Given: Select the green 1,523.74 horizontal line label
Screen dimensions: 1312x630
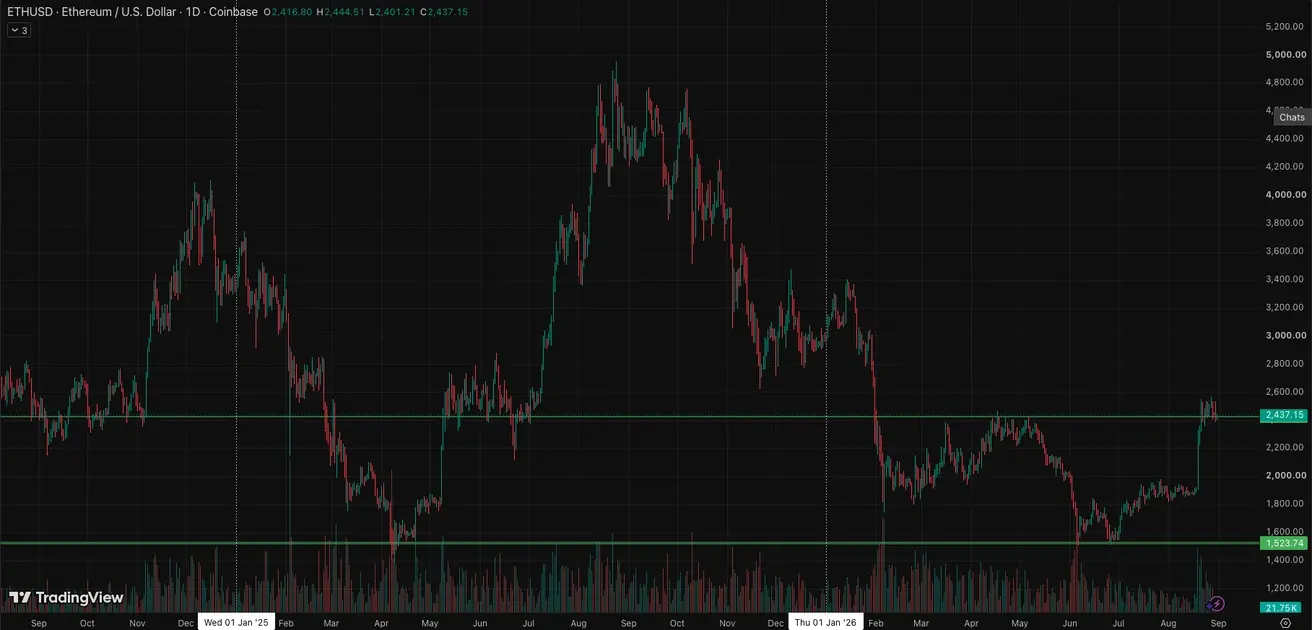Looking at the screenshot, I should 1284,543.
